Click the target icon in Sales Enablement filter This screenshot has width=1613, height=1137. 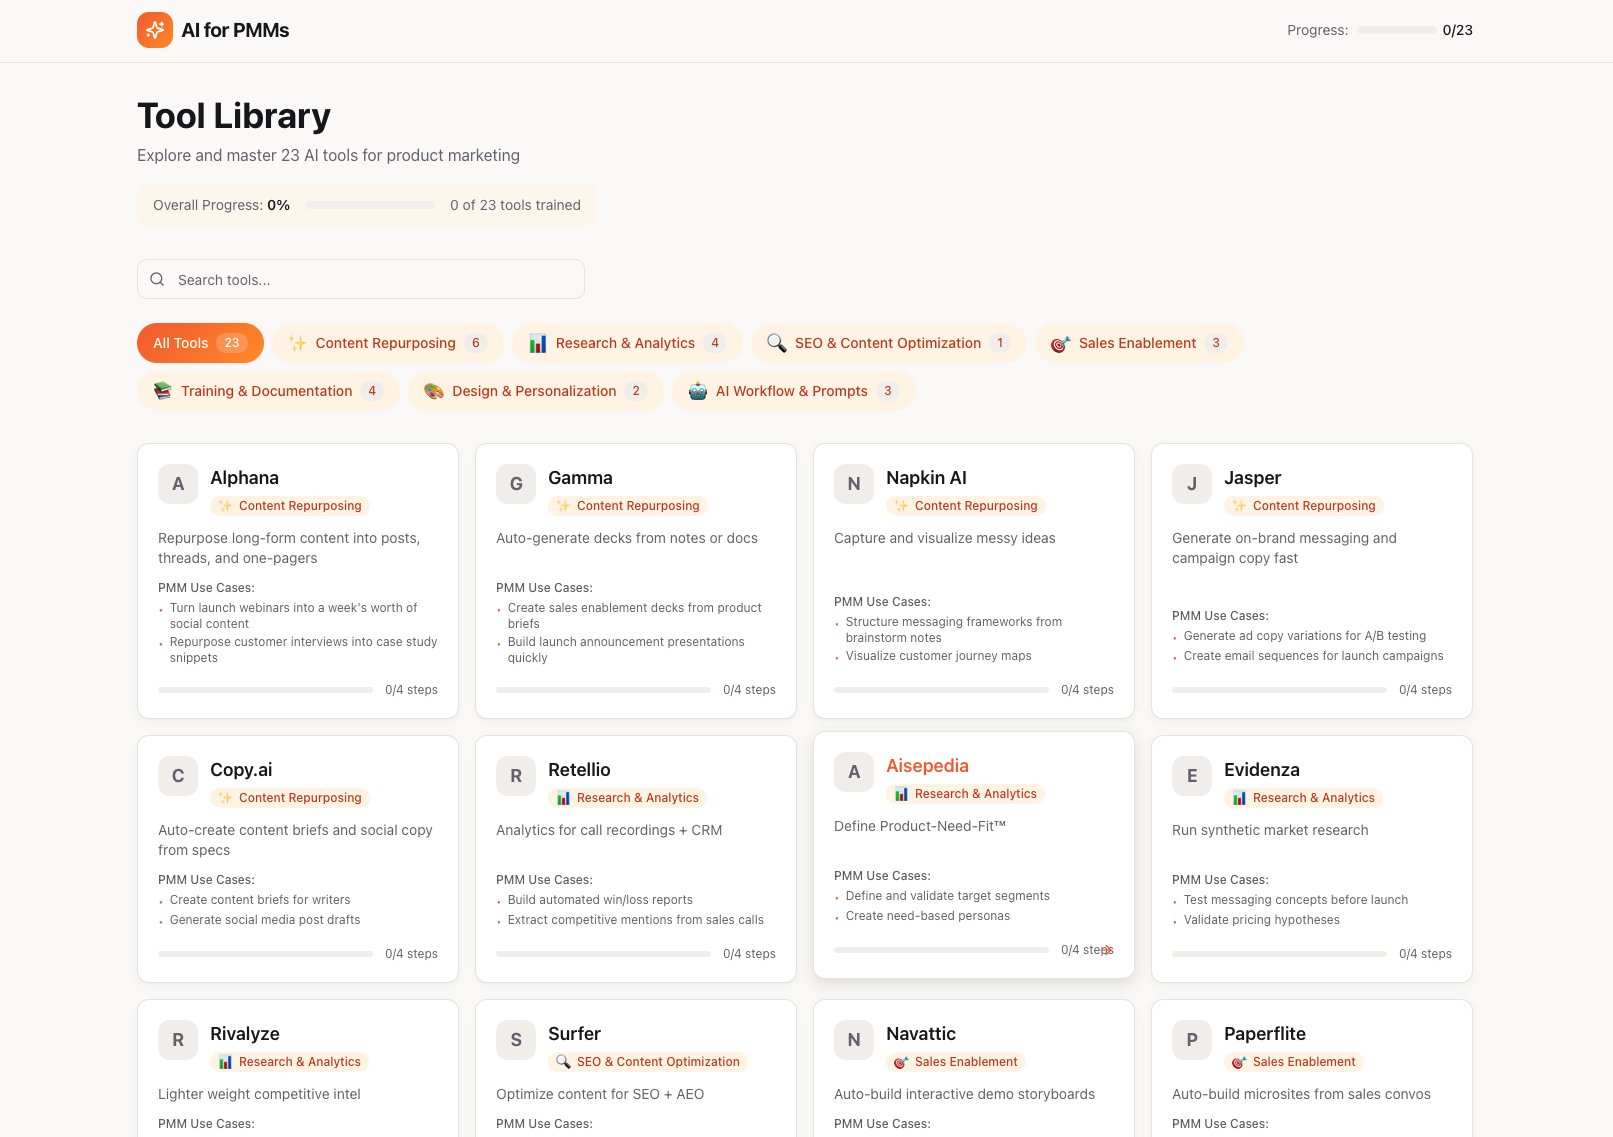pos(1061,343)
